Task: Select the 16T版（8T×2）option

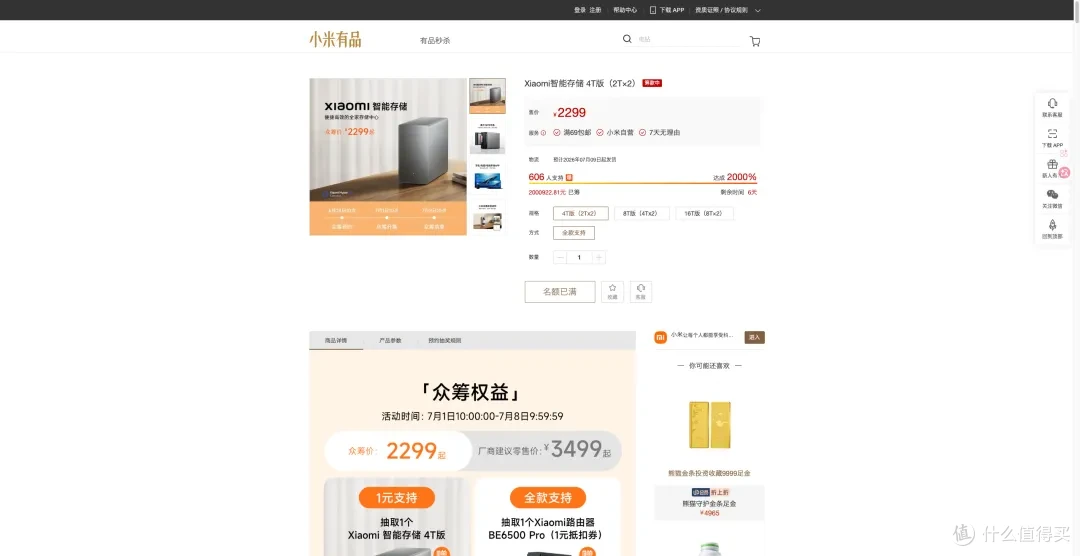Action: point(704,214)
